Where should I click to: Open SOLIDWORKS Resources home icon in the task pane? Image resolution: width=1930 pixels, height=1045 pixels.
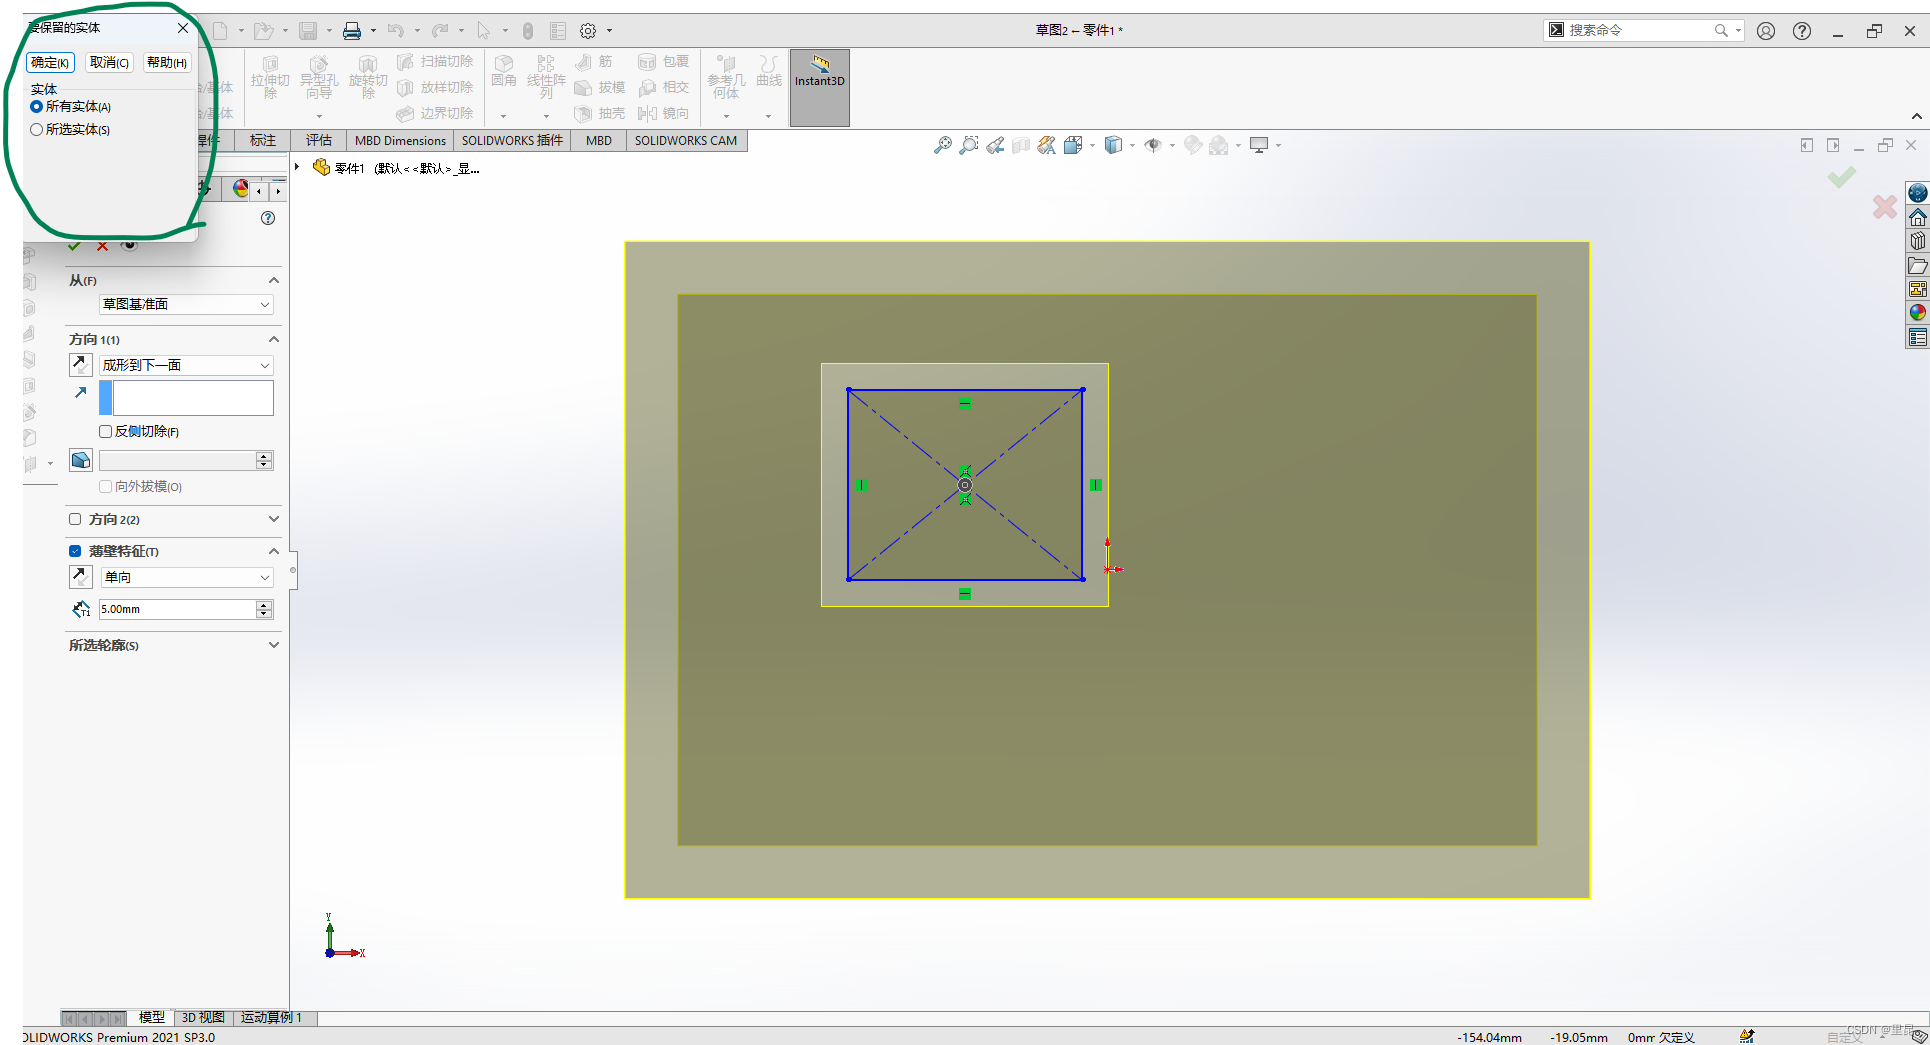1917,217
